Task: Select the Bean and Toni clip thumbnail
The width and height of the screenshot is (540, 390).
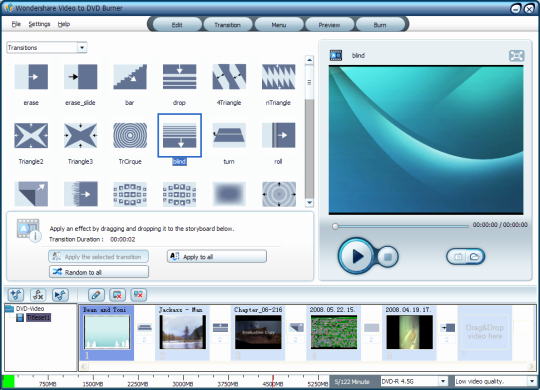Action: pyautogui.click(x=107, y=332)
